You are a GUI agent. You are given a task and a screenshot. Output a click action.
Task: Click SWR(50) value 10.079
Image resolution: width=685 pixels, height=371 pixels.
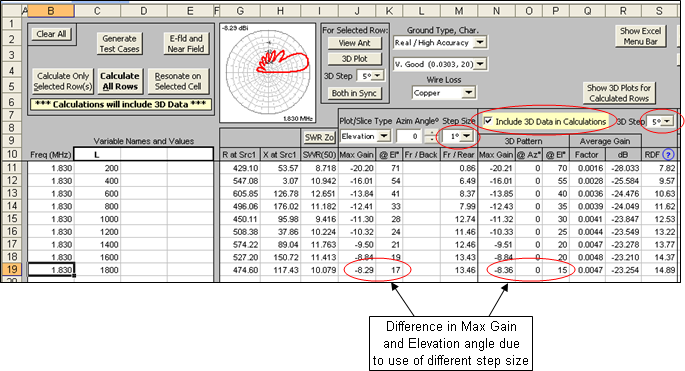coord(319,270)
